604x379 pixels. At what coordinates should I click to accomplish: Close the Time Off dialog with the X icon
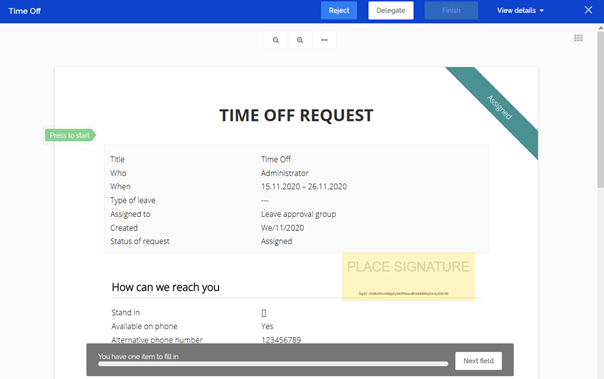click(588, 10)
